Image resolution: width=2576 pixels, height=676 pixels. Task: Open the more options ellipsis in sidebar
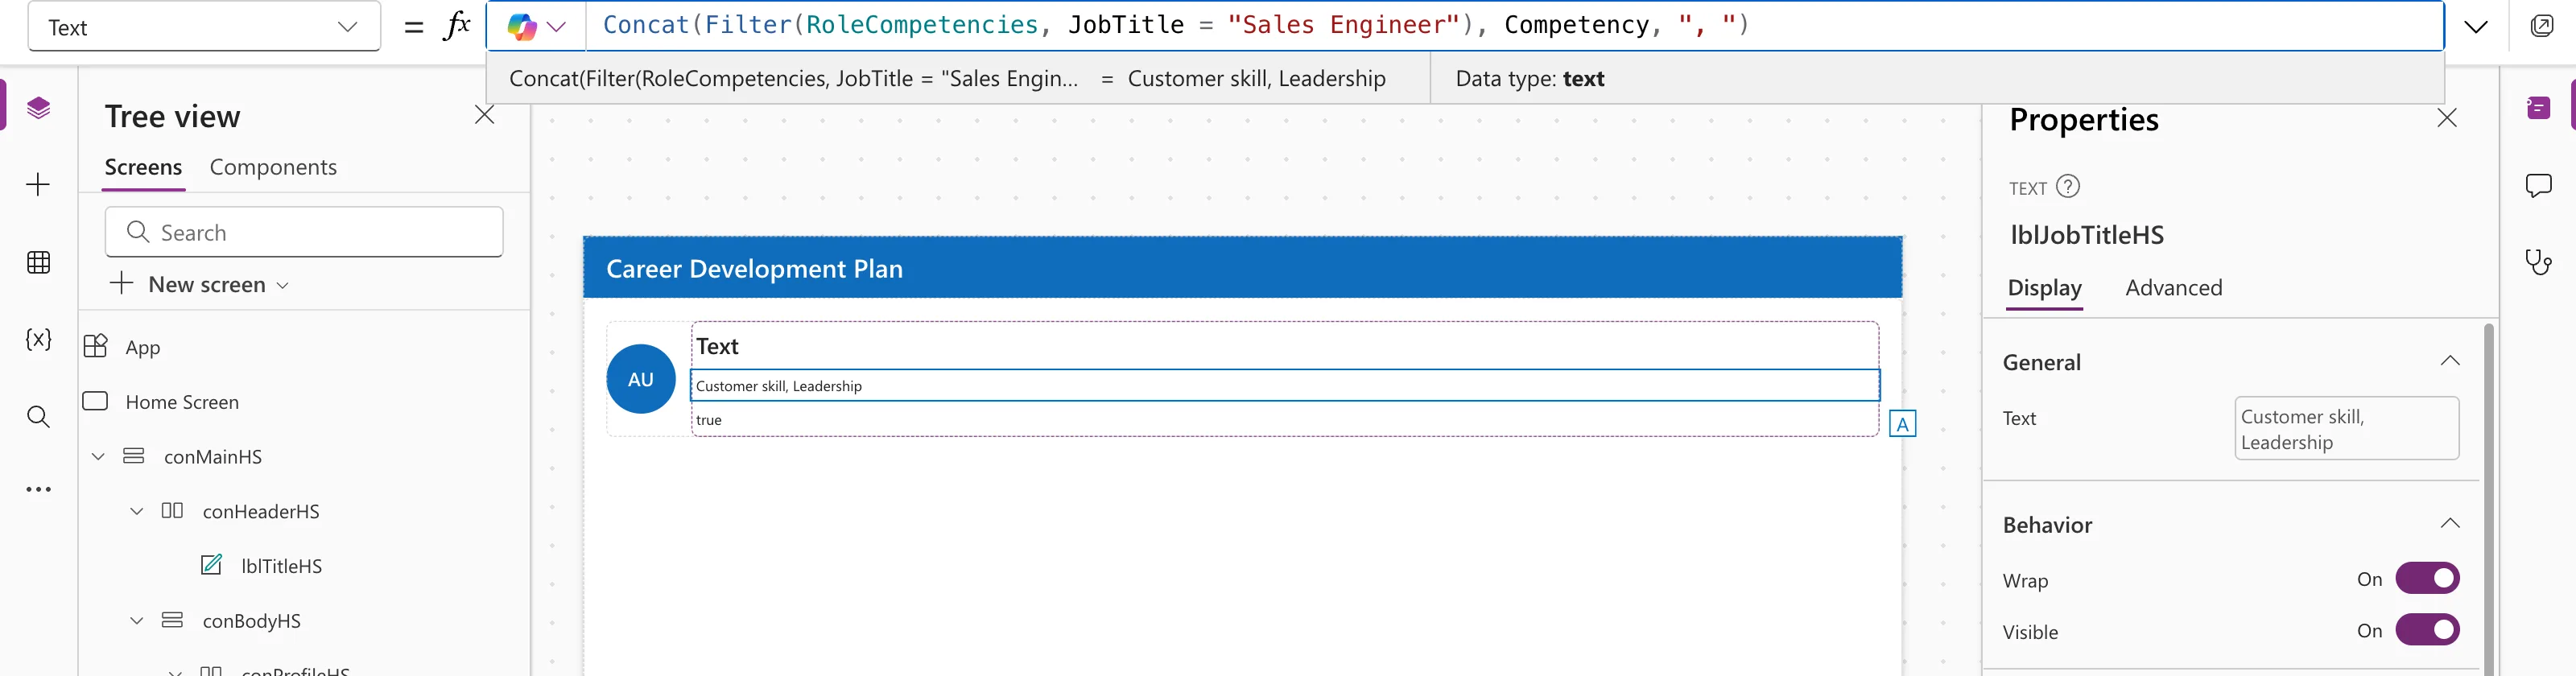point(38,490)
